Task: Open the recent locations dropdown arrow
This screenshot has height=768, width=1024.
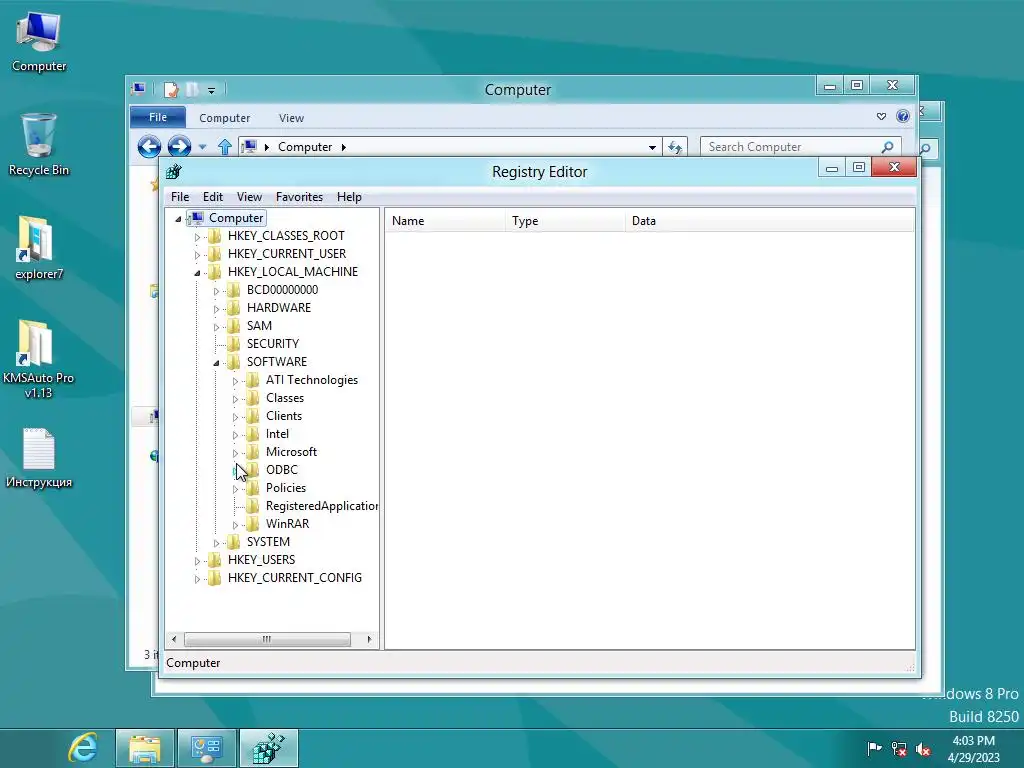Action: point(202,147)
